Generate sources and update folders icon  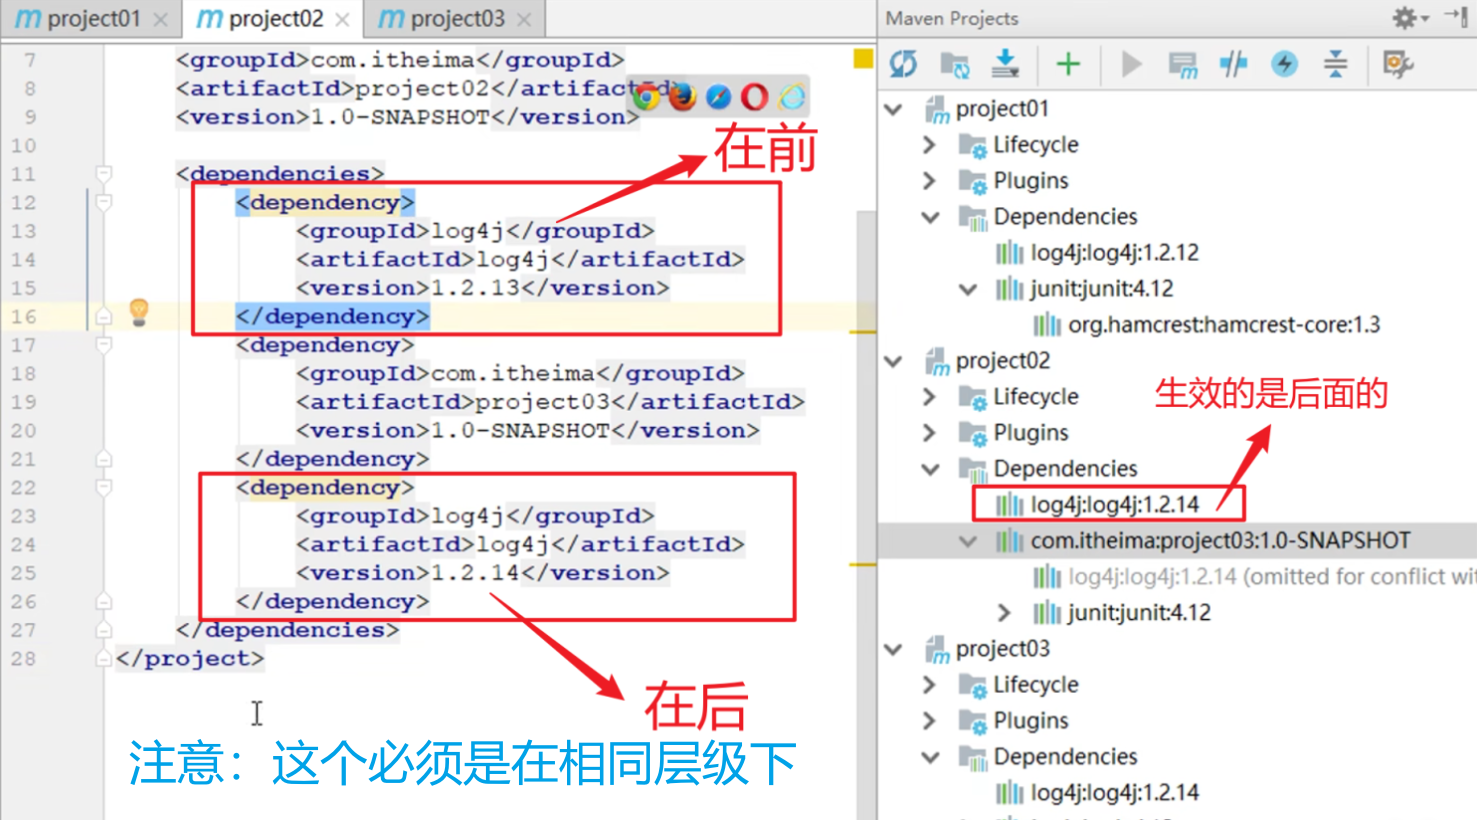coord(955,65)
